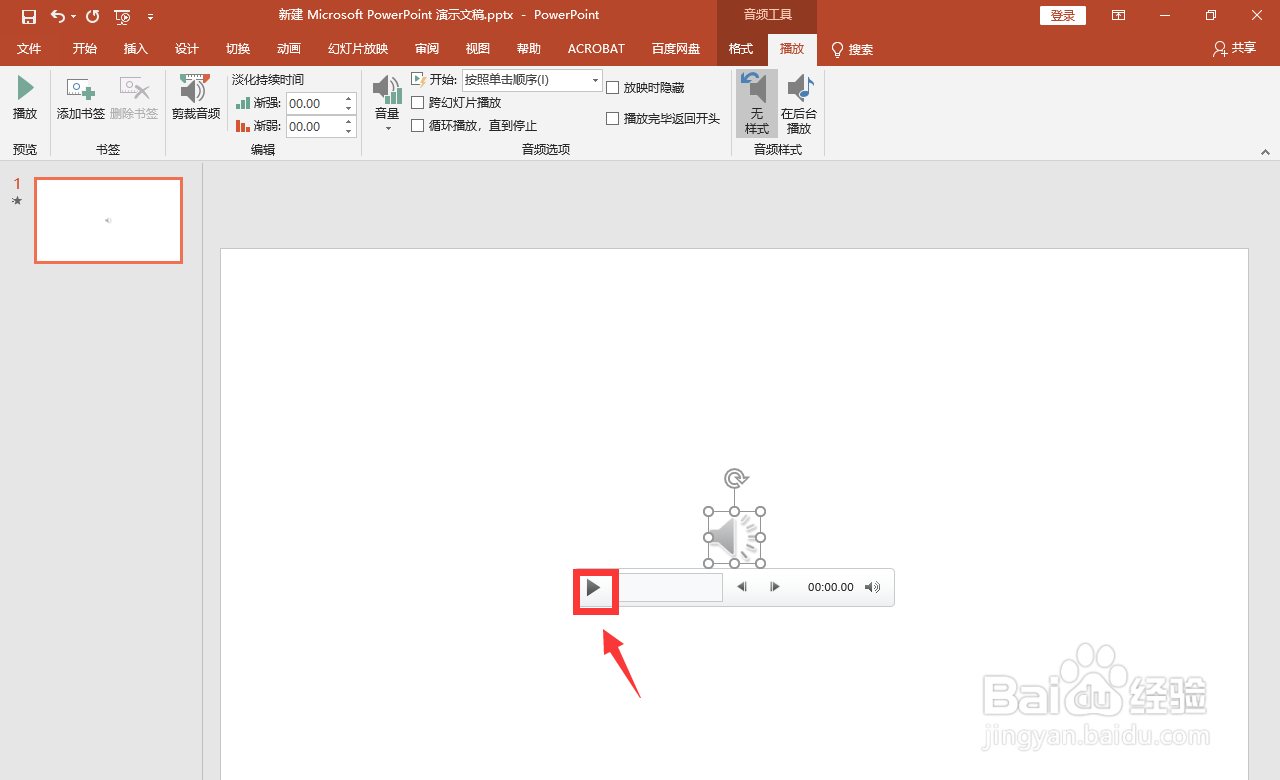Open the Customize Quick Access Toolbar arrow

150,17
